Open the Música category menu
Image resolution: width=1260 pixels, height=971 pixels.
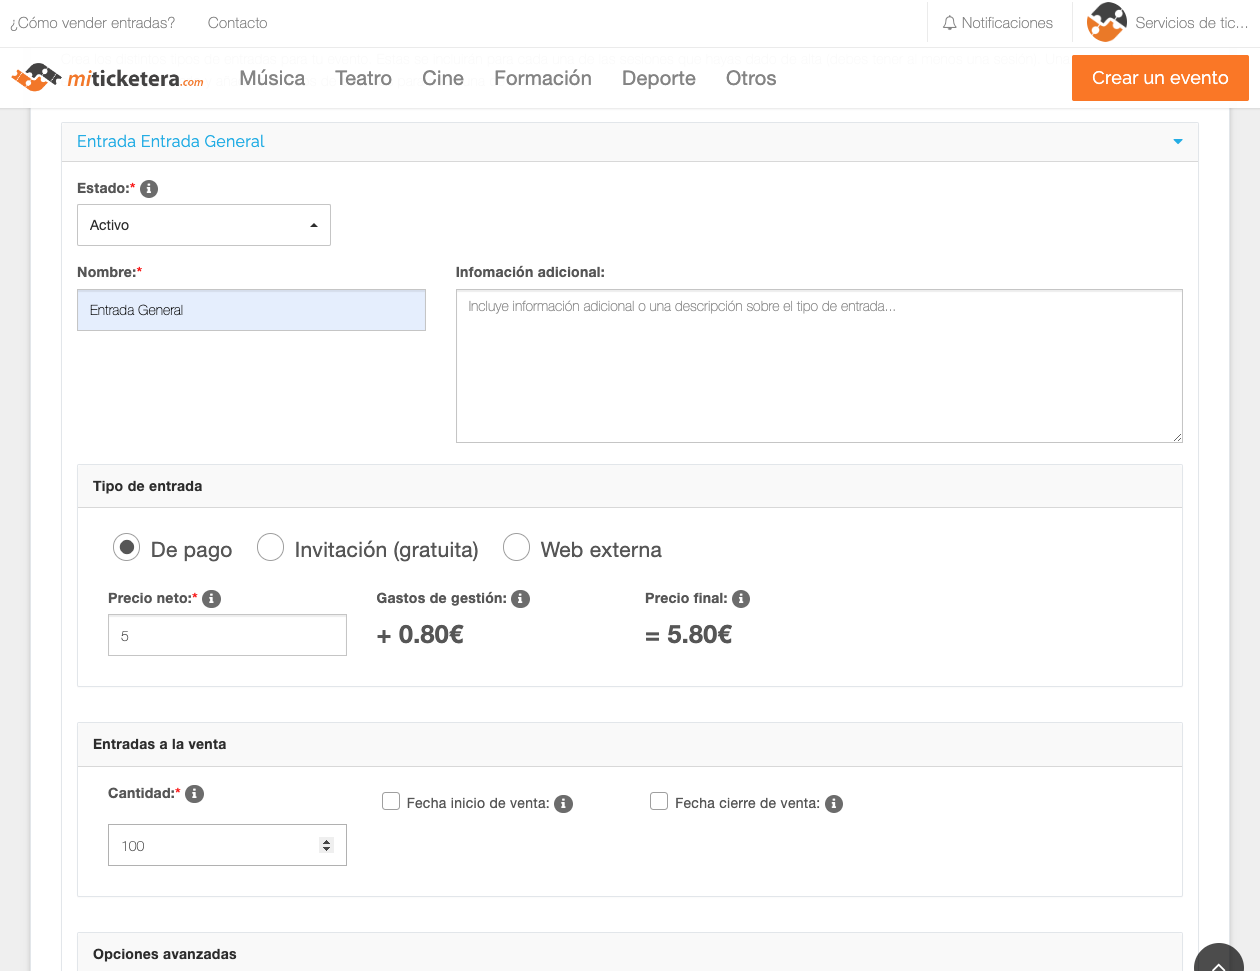point(272,78)
